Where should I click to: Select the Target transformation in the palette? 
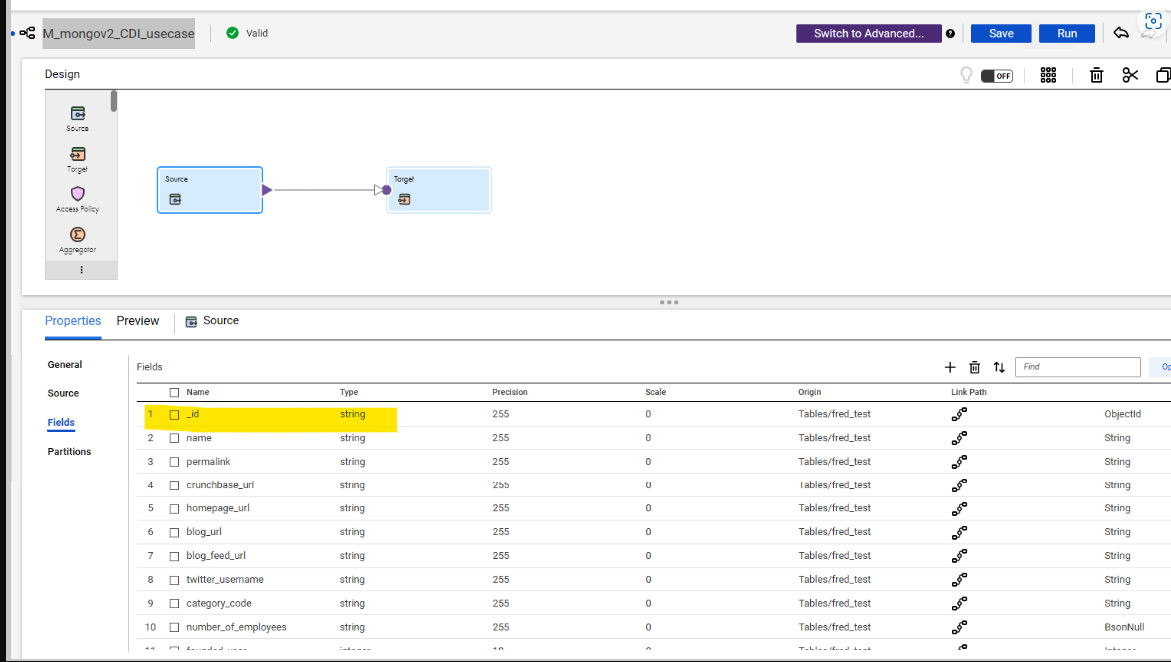(78, 159)
